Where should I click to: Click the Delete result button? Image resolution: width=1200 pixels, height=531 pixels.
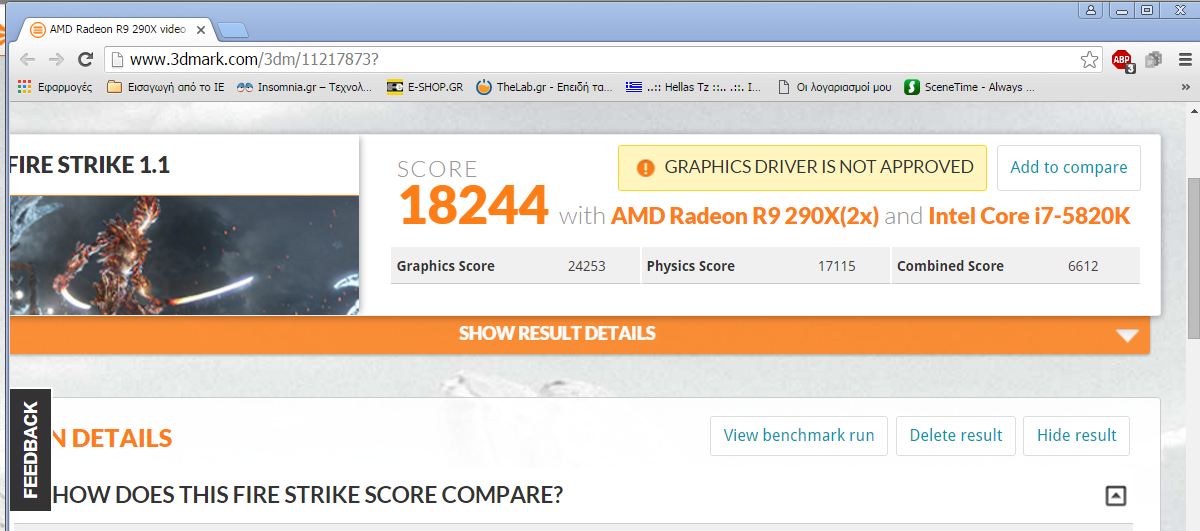pos(956,436)
